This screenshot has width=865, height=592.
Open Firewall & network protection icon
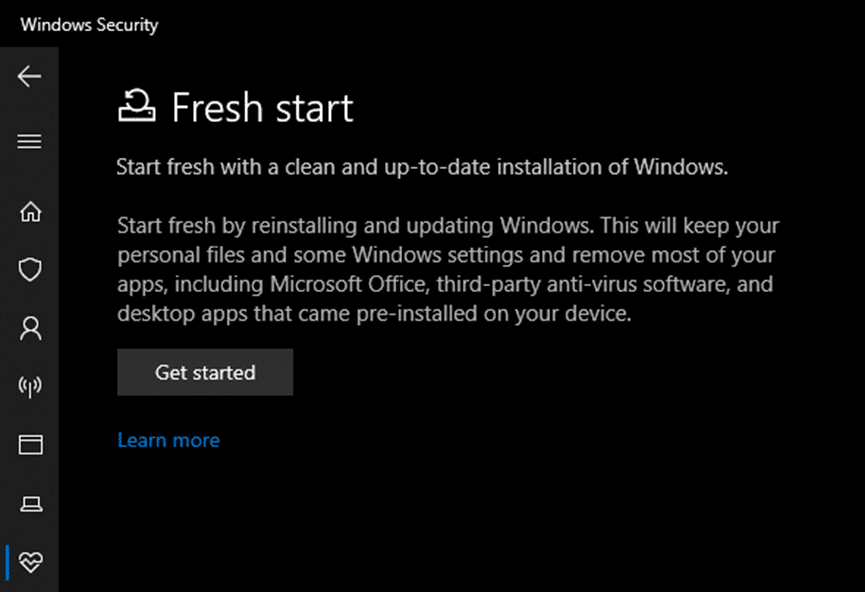(x=30, y=387)
